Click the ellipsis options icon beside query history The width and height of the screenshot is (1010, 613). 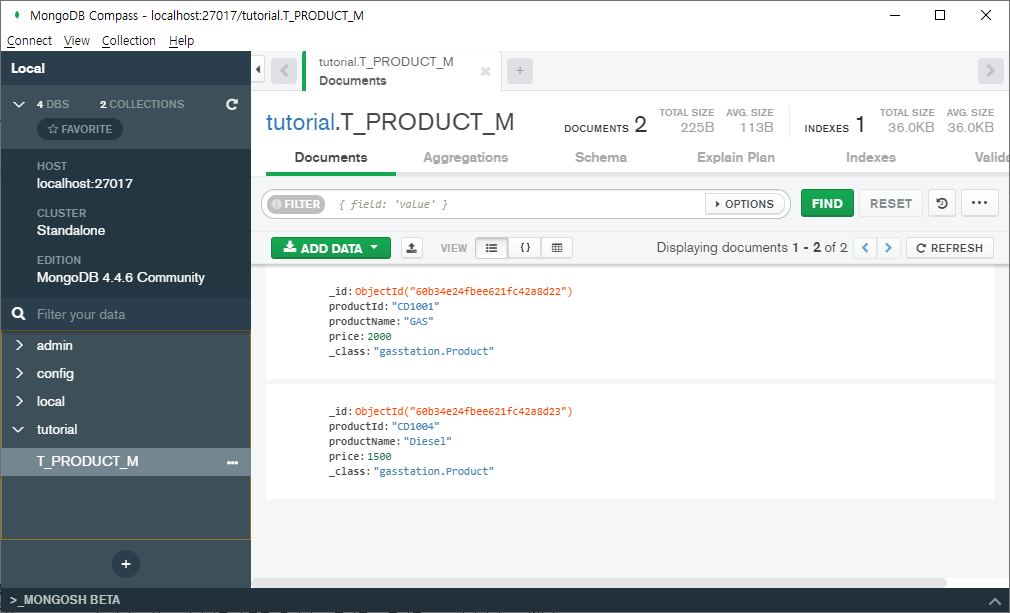click(980, 203)
